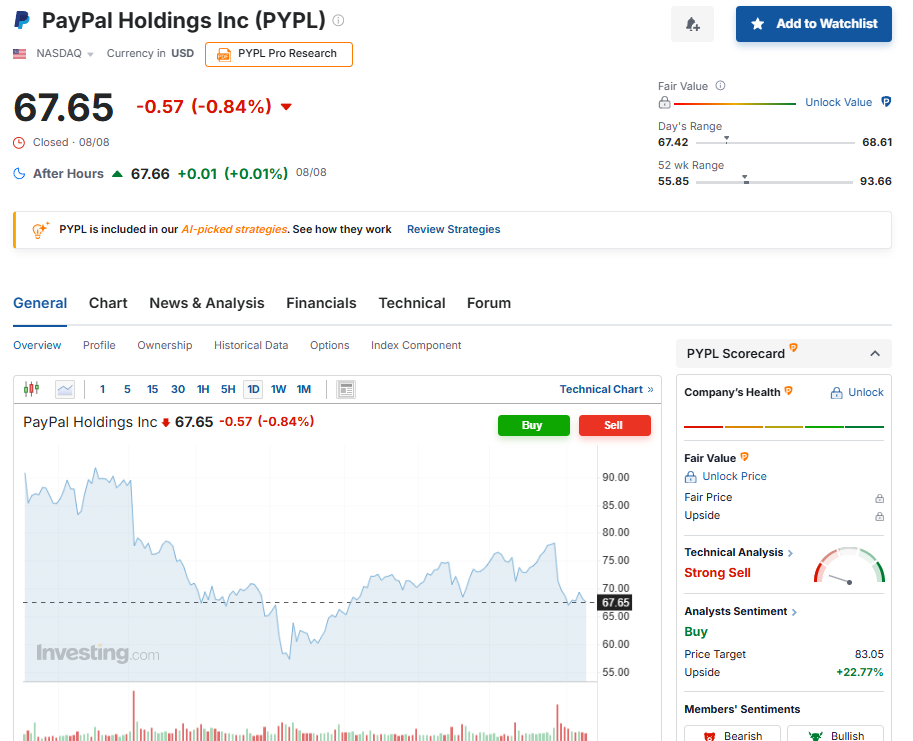Click the Fair Price lock icon

click(879, 498)
